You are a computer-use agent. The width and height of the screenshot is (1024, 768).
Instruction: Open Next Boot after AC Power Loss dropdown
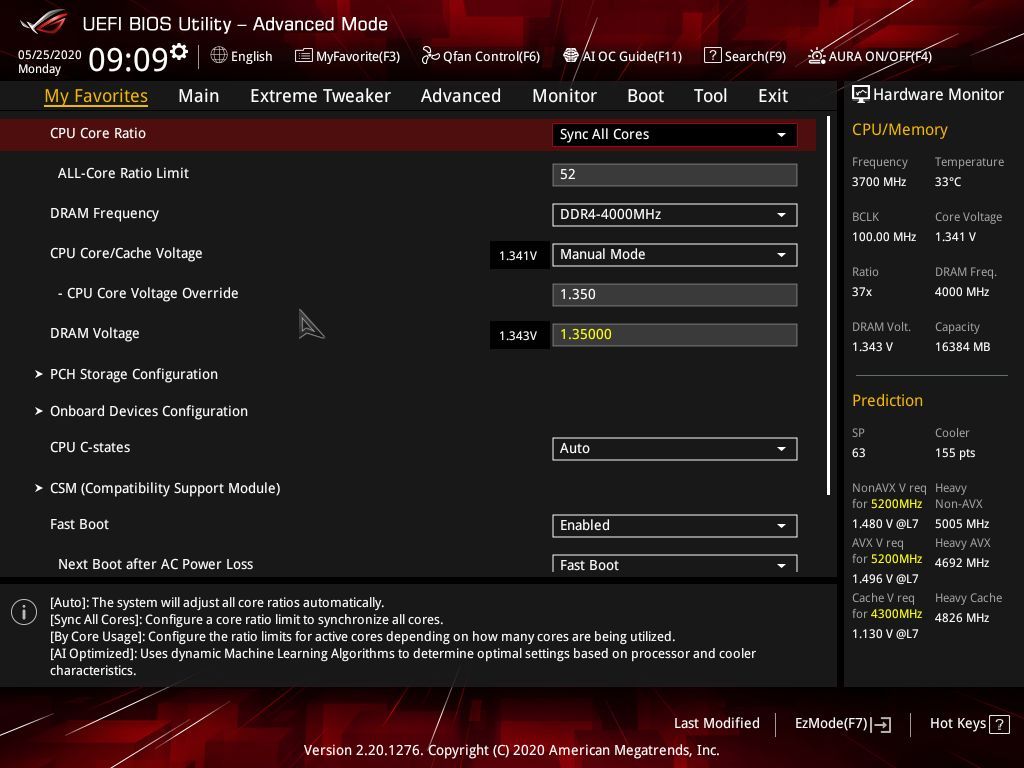[x=675, y=564]
